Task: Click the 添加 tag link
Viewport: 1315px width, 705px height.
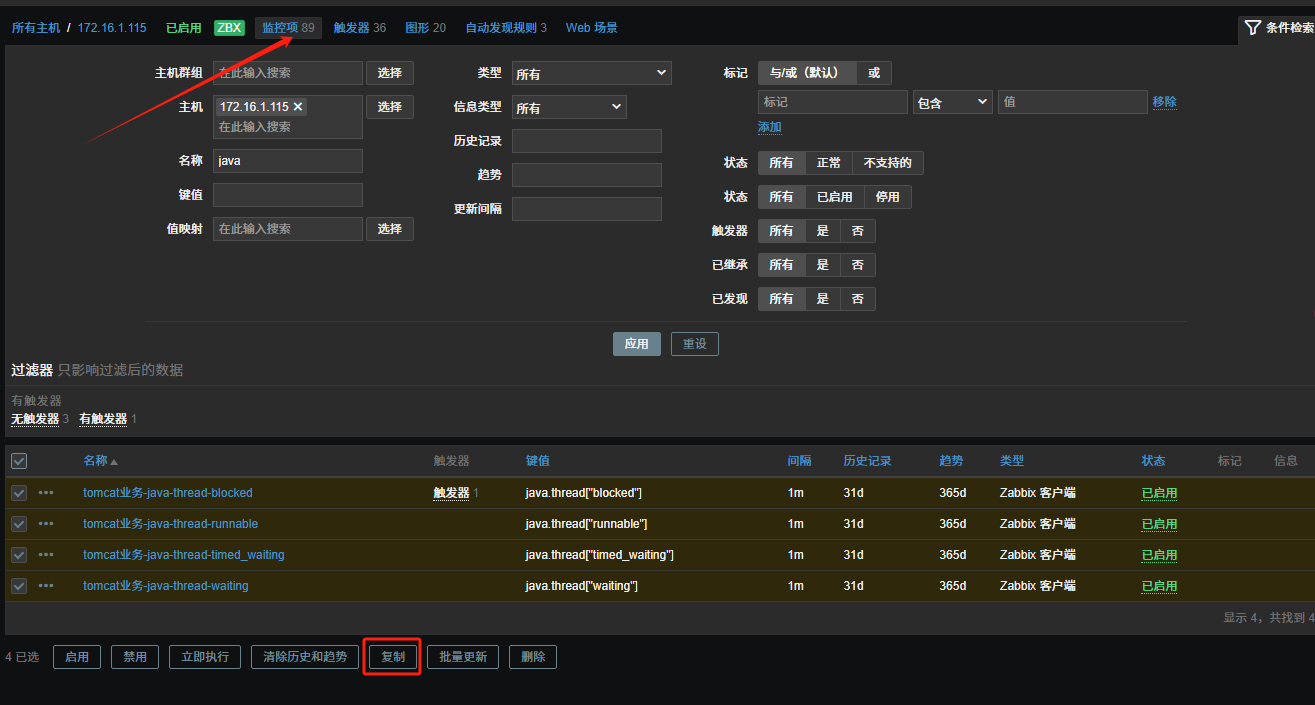Action: click(x=770, y=127)
